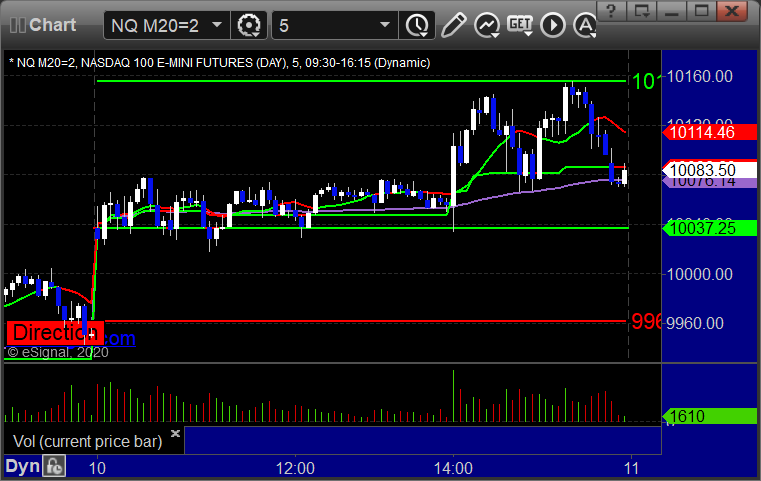
Task: Click the bar replay play icon
Action: 553,25
